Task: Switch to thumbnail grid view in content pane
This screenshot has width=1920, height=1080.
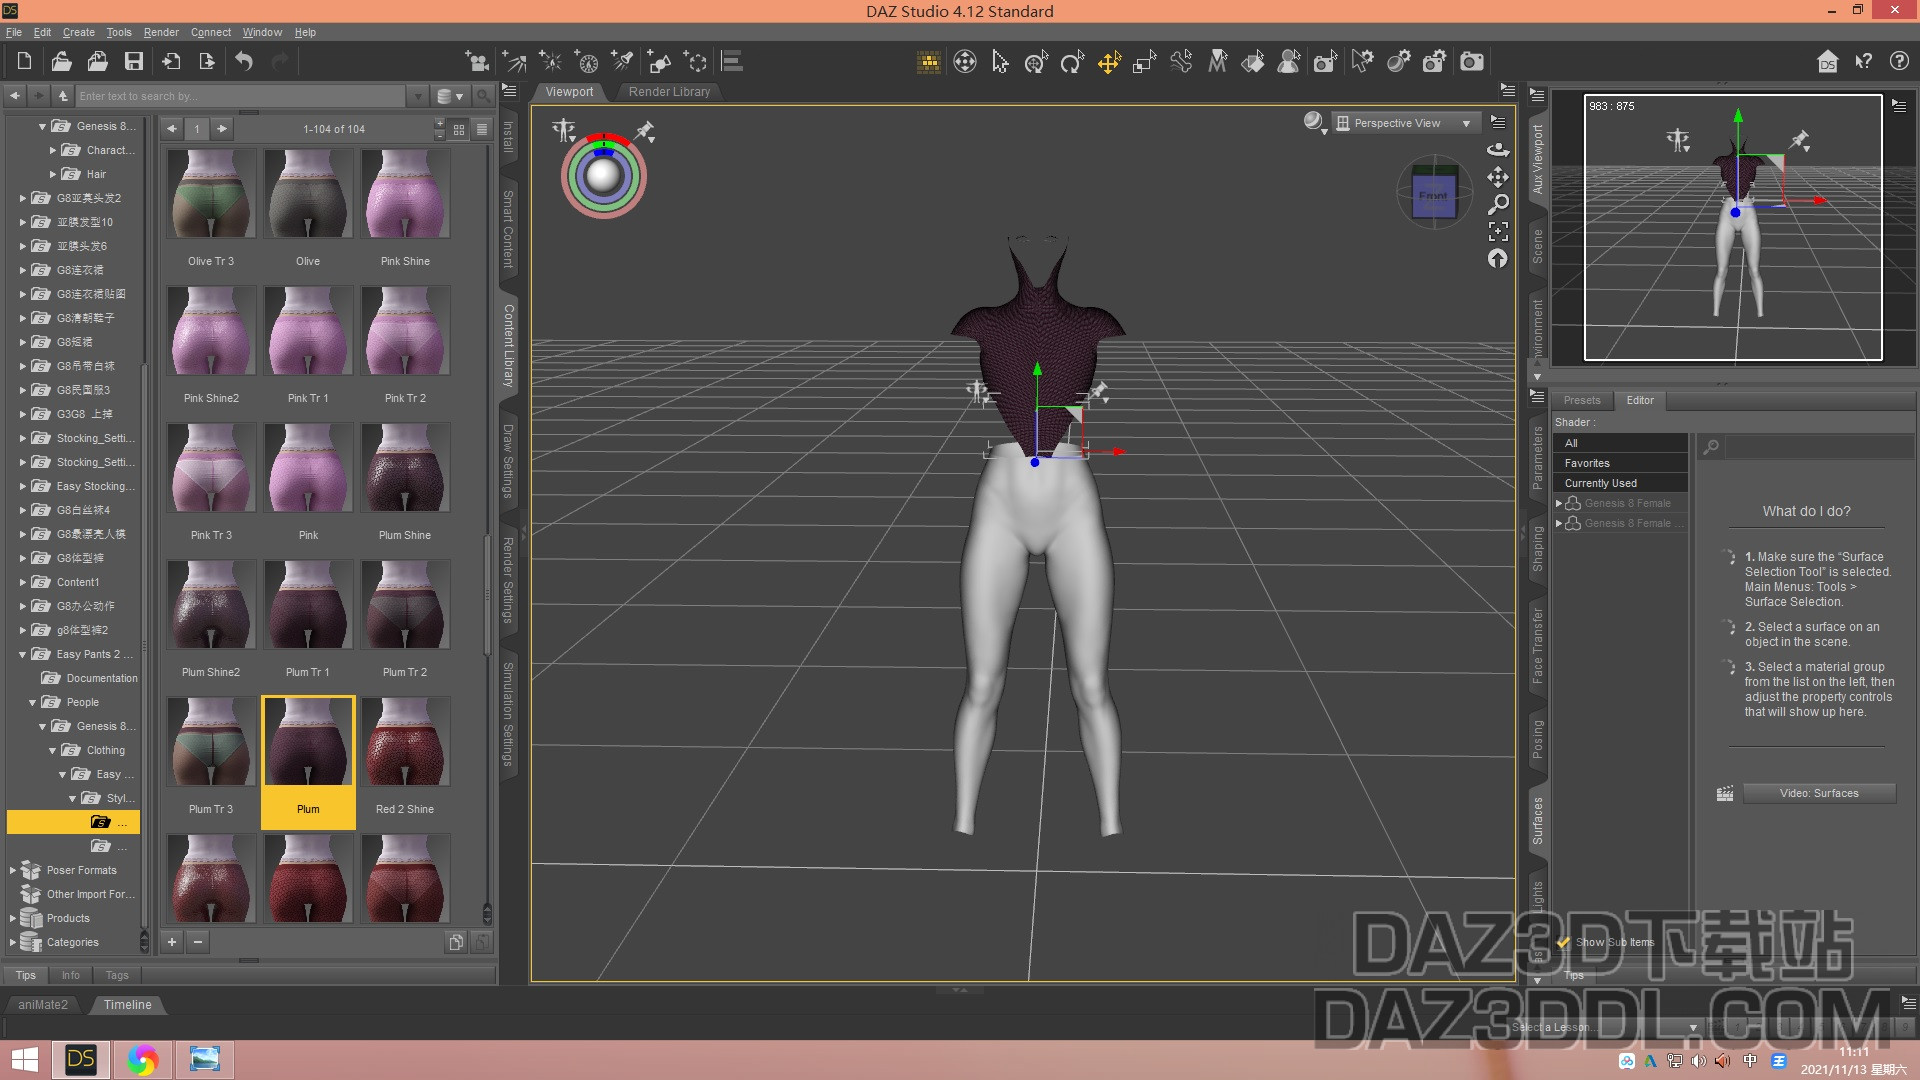Action: 459,129
